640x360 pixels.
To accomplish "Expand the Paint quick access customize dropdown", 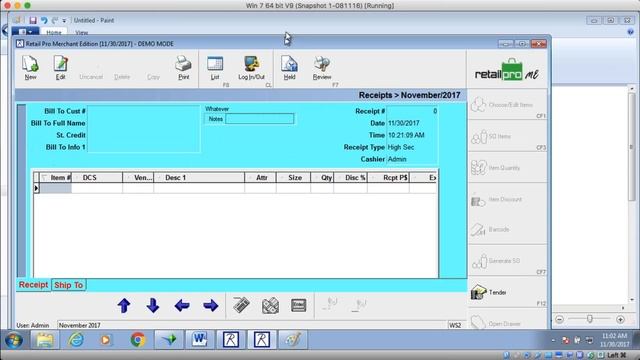I will 64,20.
